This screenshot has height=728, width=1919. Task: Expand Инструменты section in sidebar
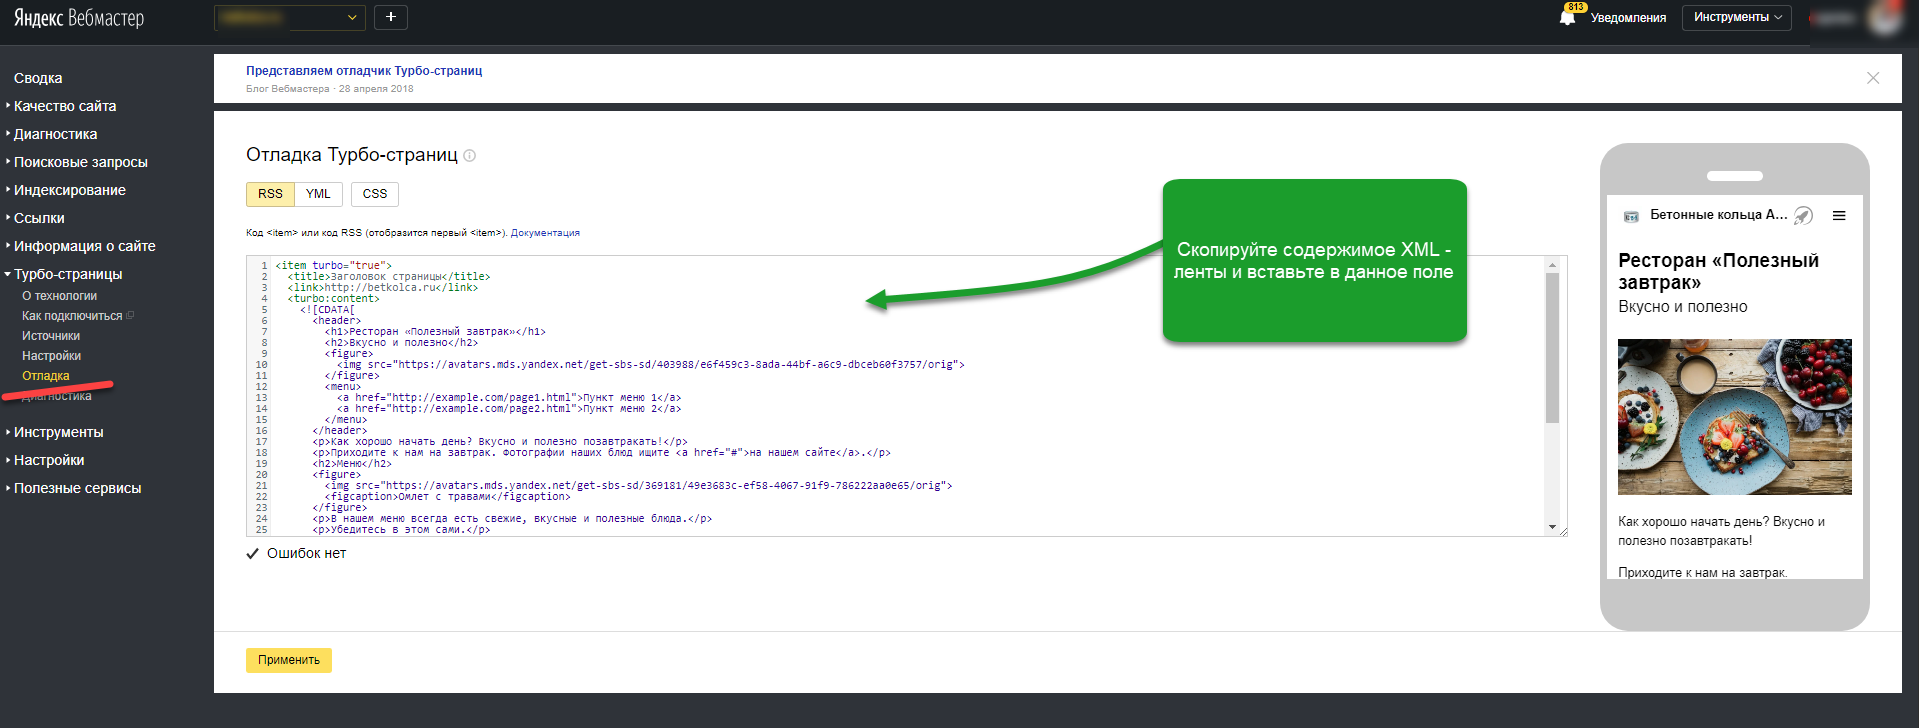[58, 432]
